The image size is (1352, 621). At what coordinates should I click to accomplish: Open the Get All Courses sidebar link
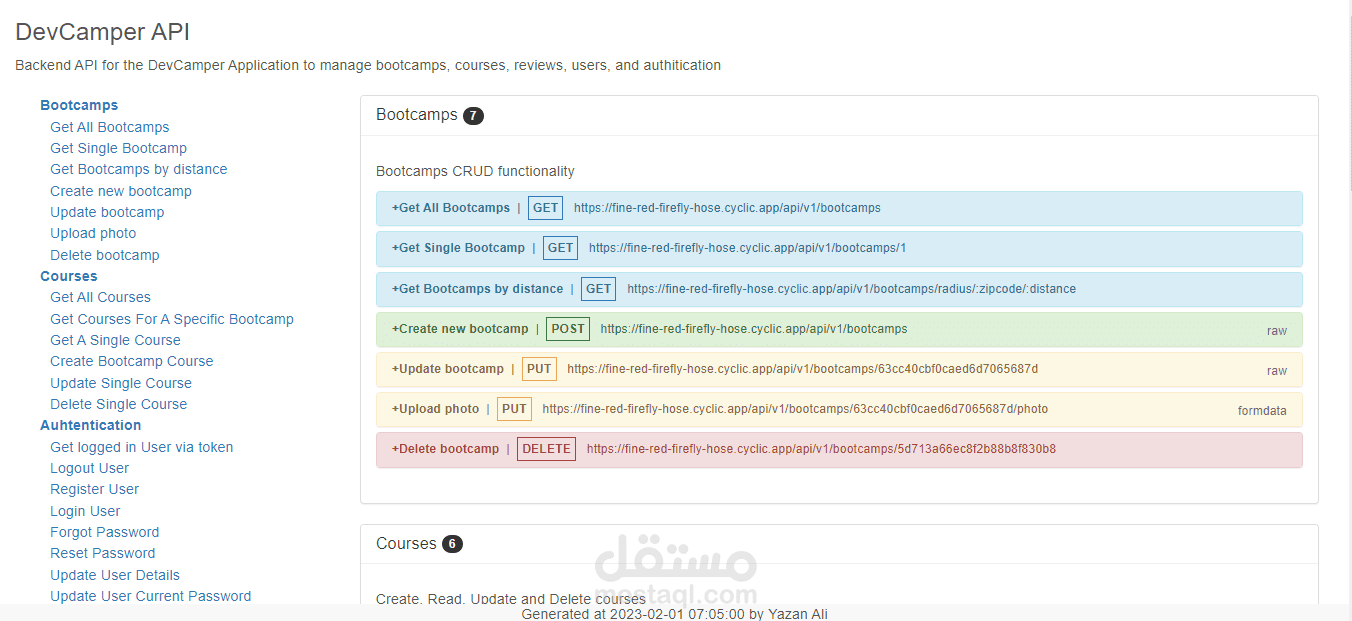(100, 297)
